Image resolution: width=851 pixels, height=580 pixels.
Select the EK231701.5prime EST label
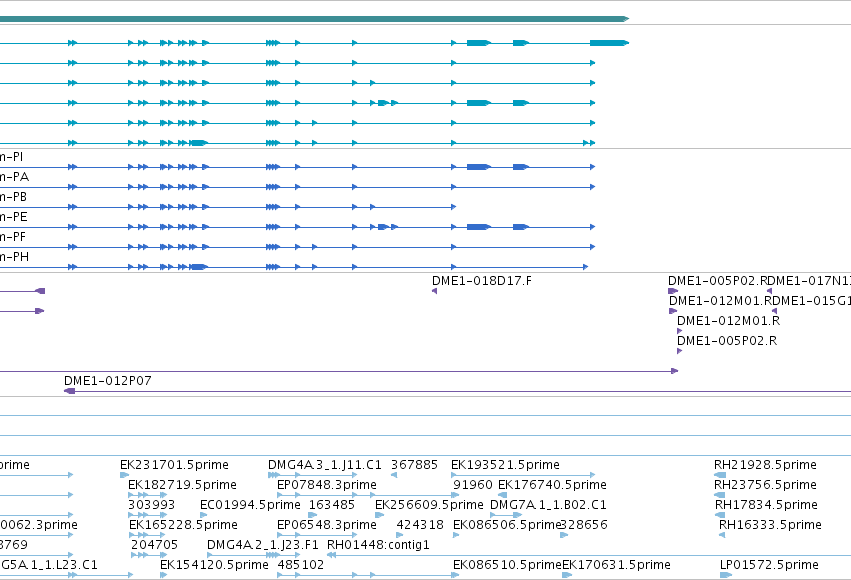[x=174, y=465]
